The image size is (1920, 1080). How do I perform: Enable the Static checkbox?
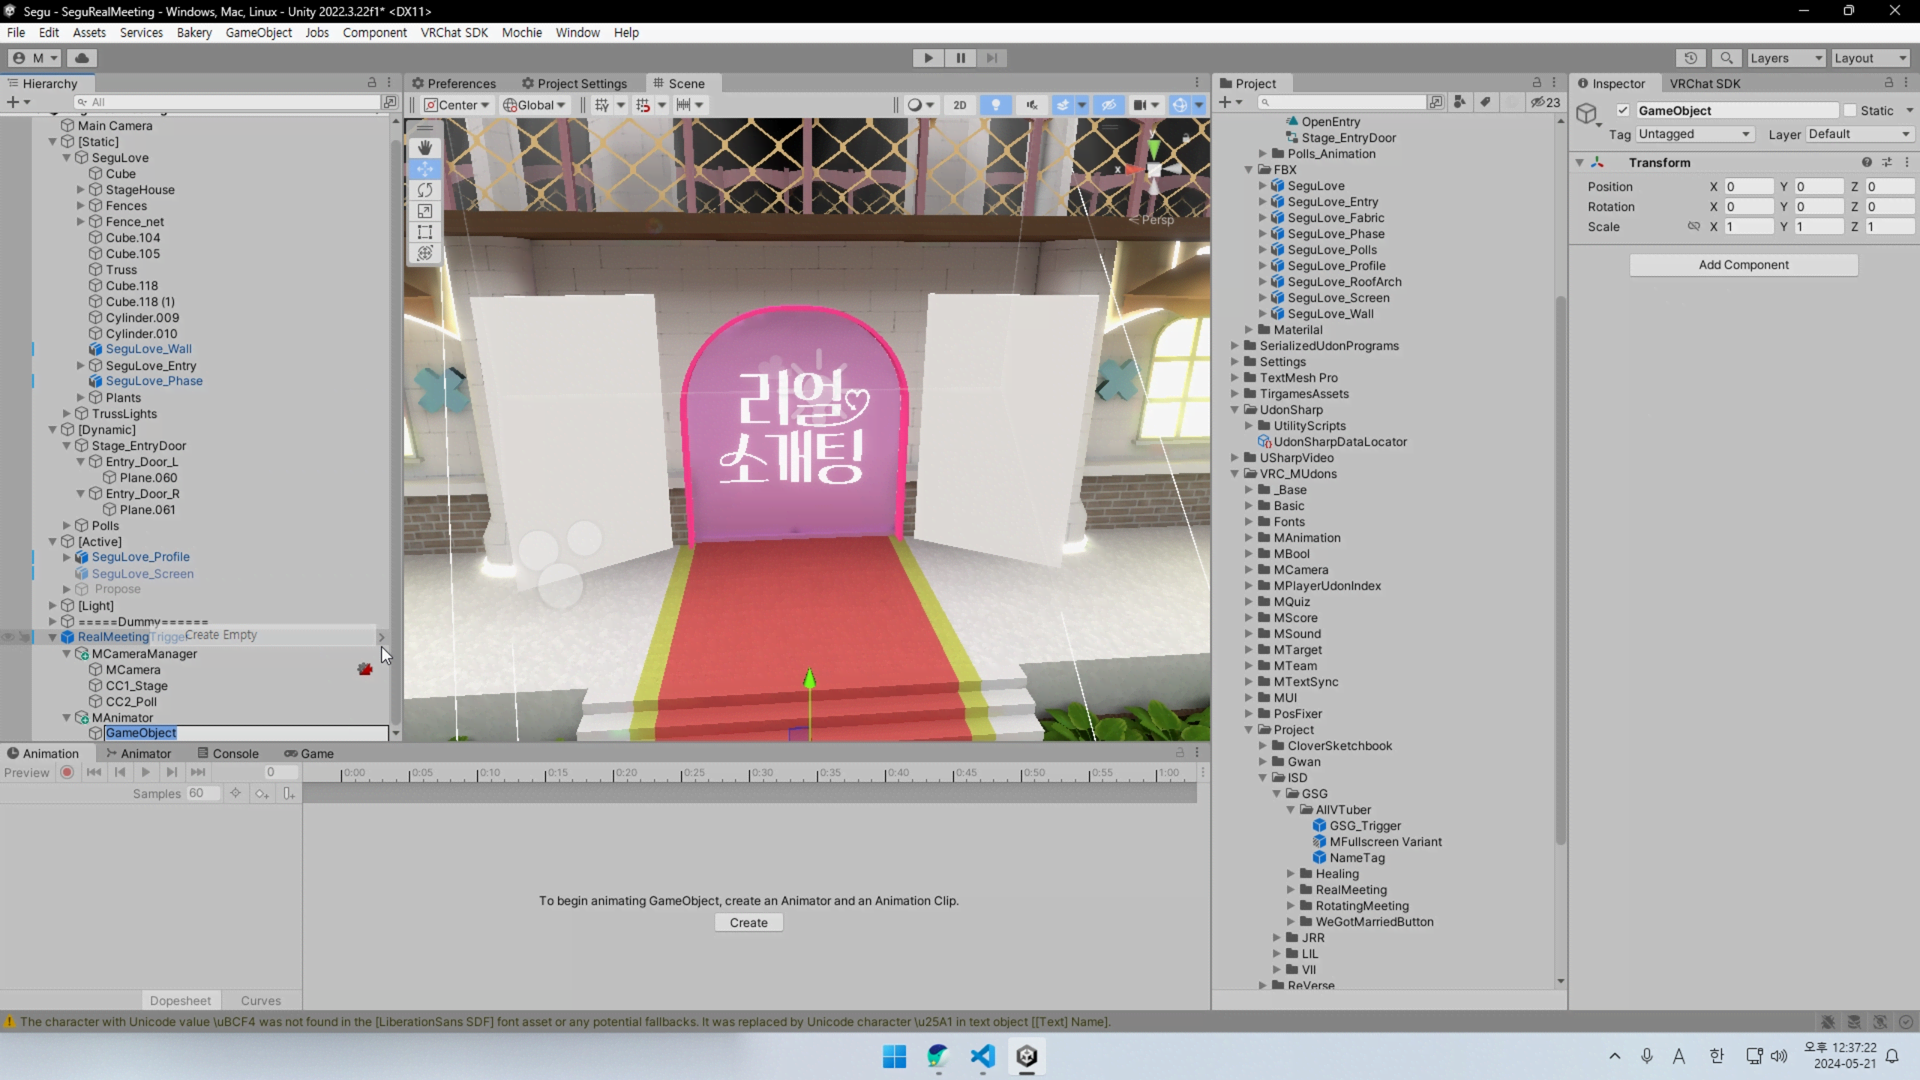1850,111
